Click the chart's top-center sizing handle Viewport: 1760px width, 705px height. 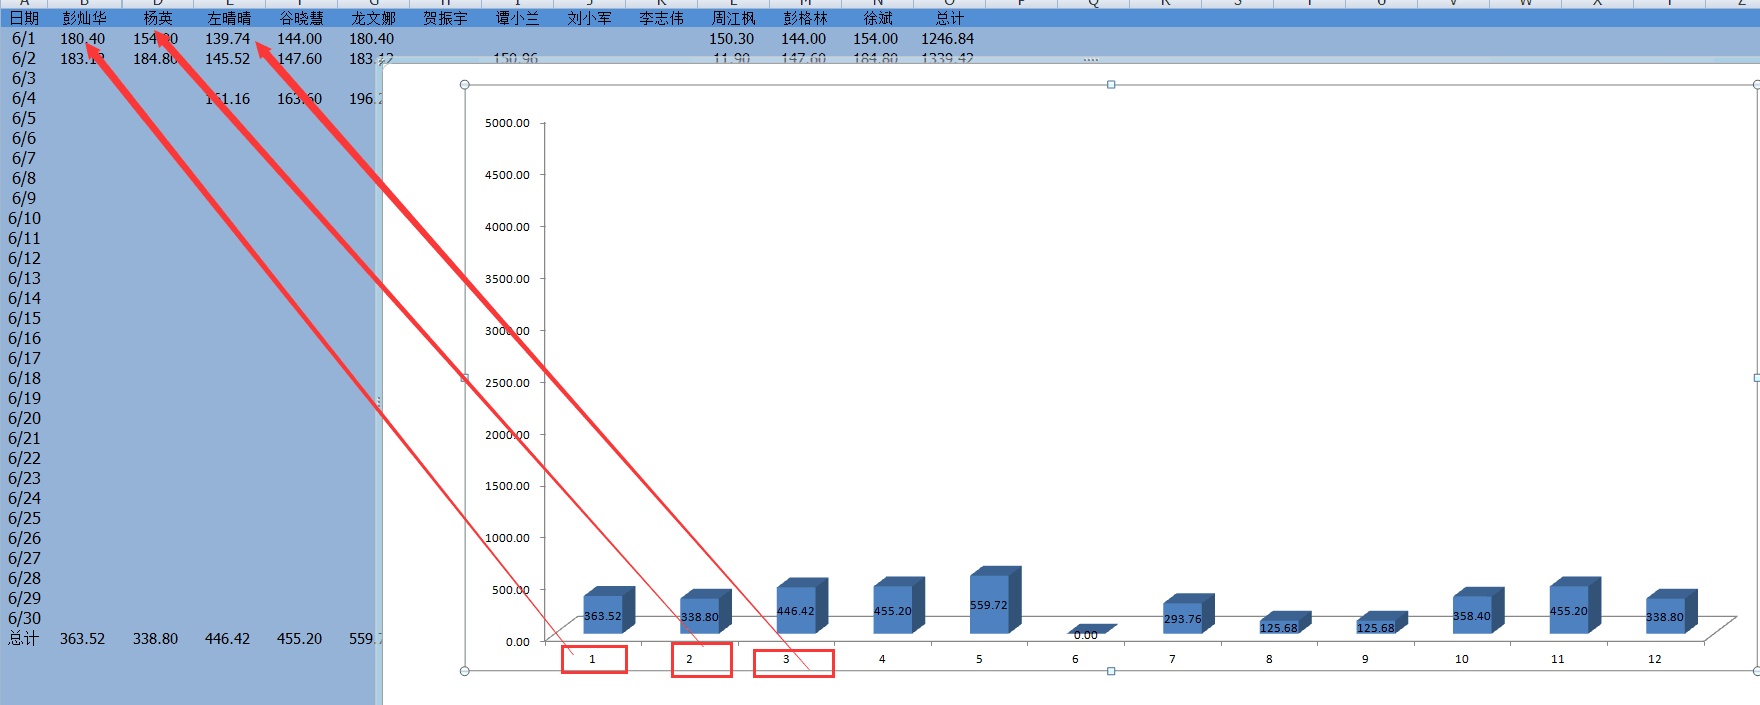1111,85
